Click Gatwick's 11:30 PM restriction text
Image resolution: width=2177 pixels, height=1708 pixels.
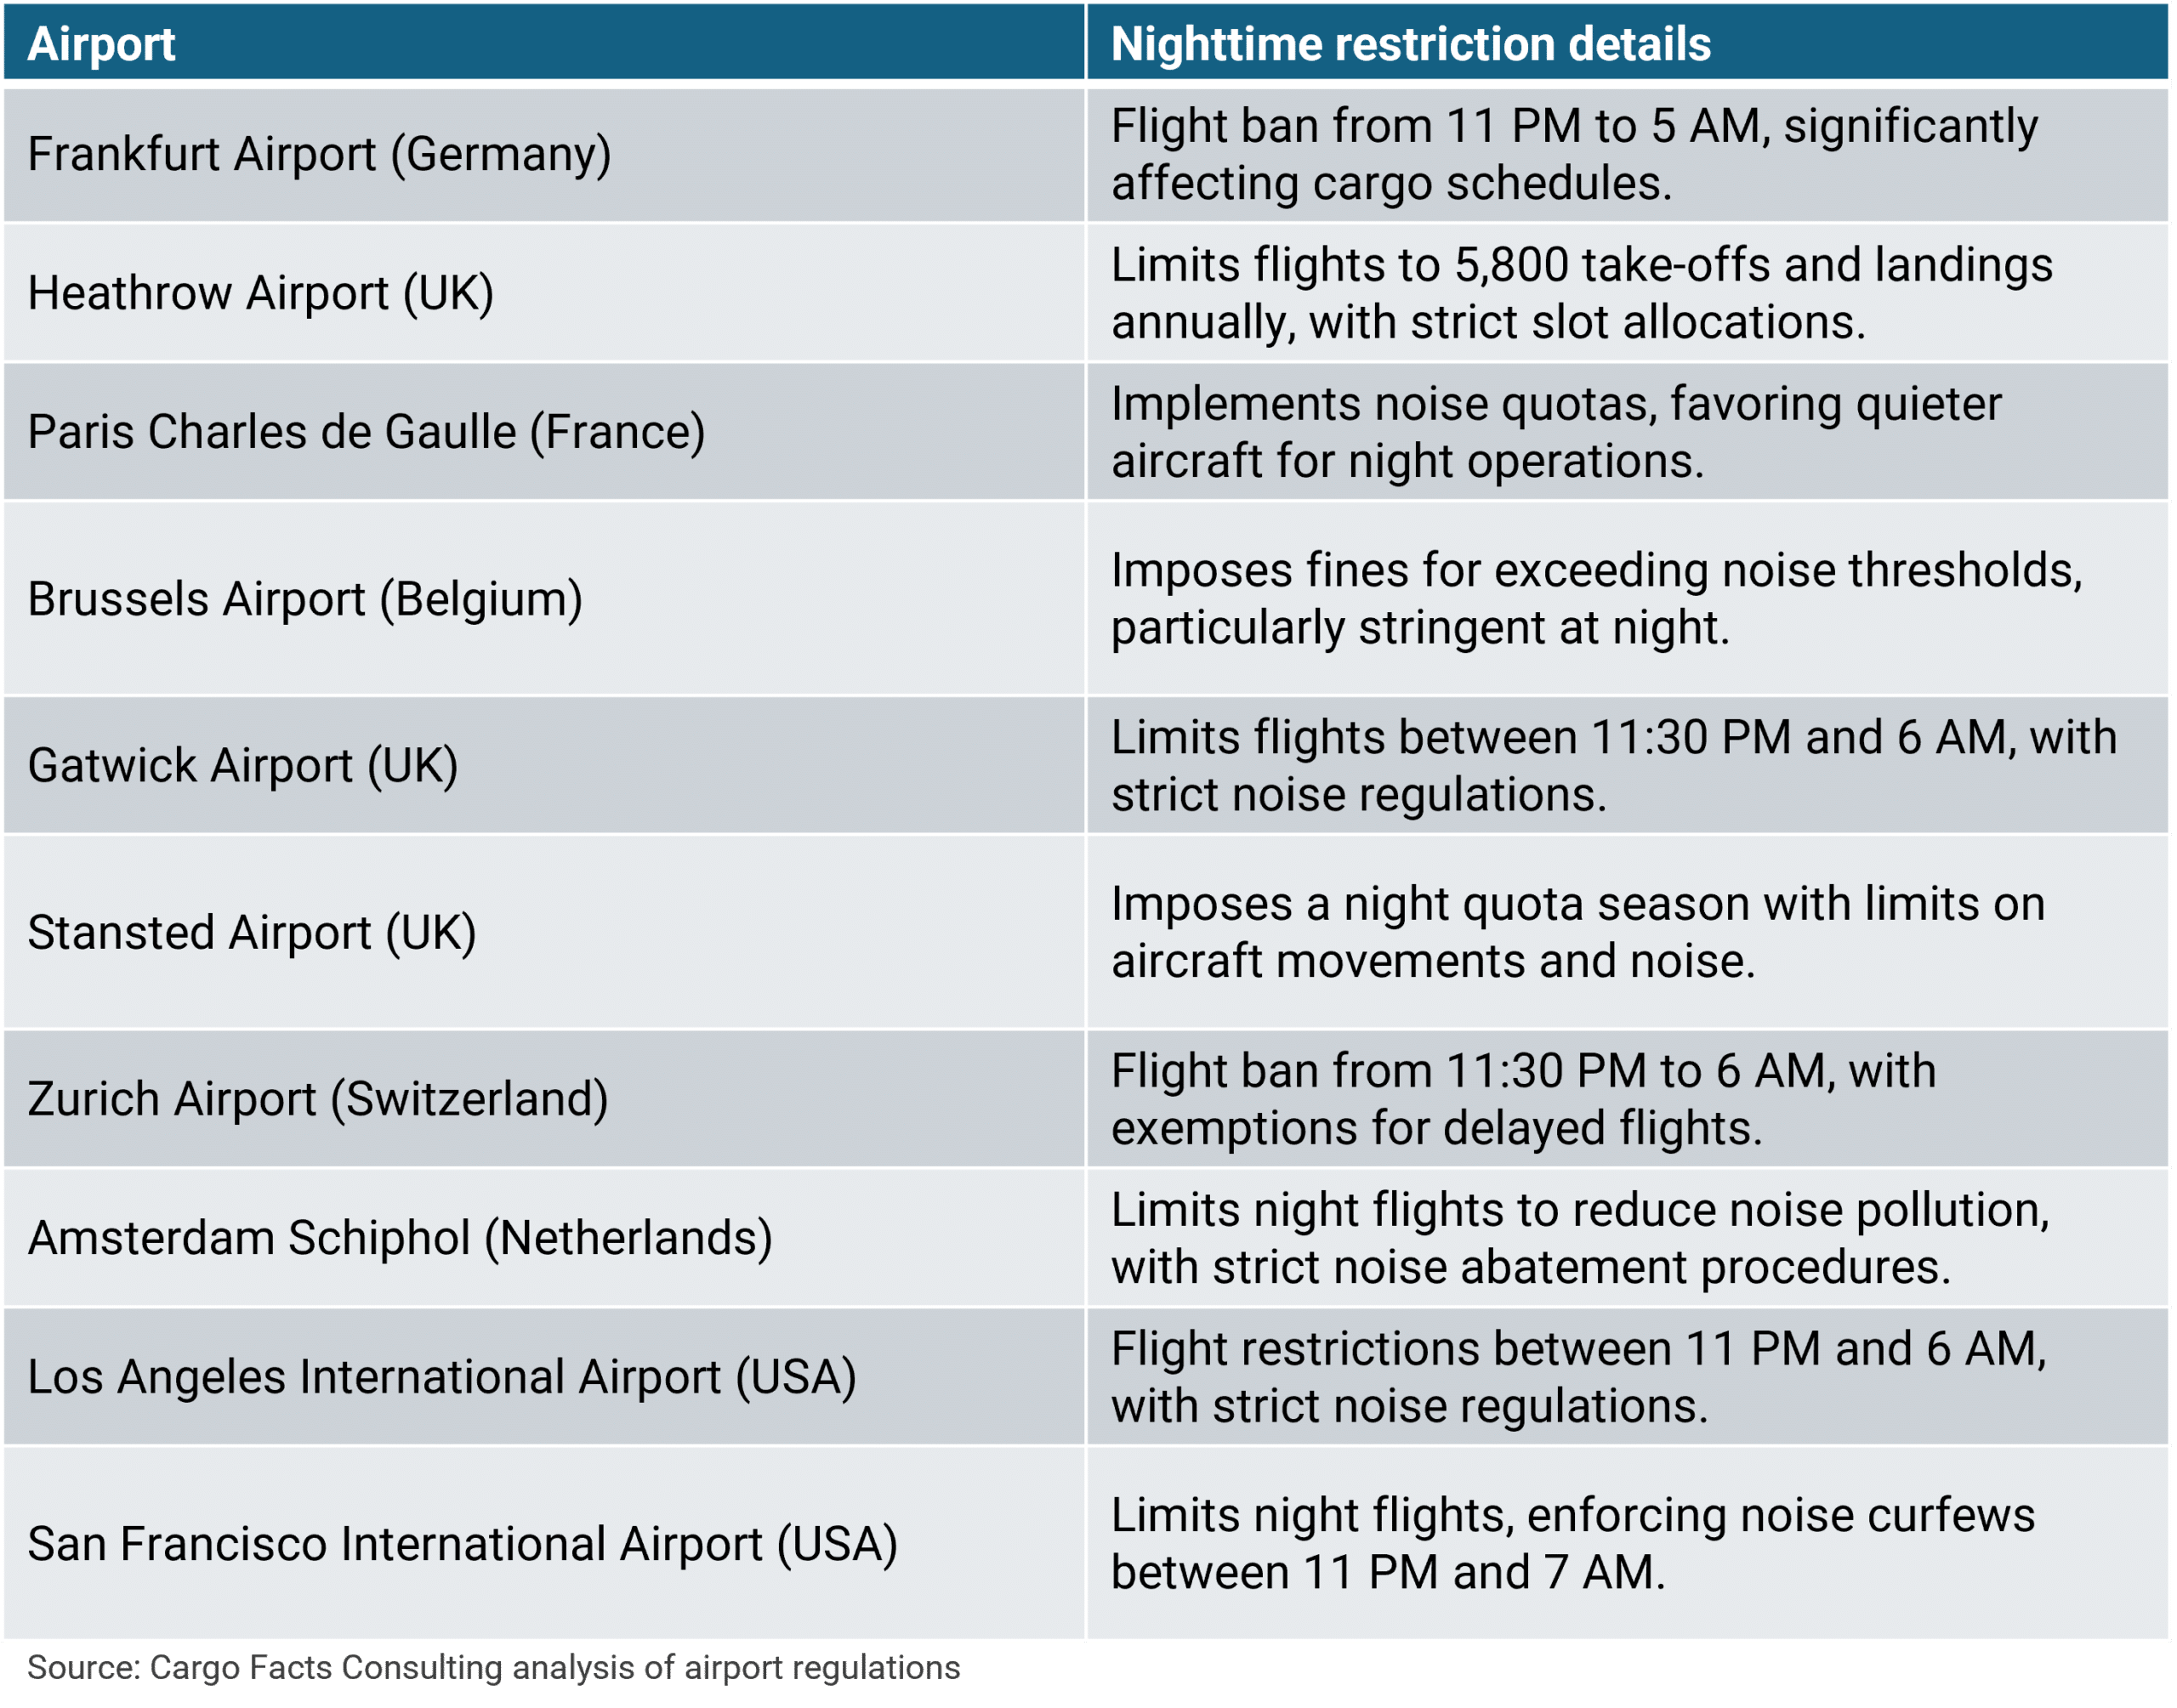click(1614, 766)
